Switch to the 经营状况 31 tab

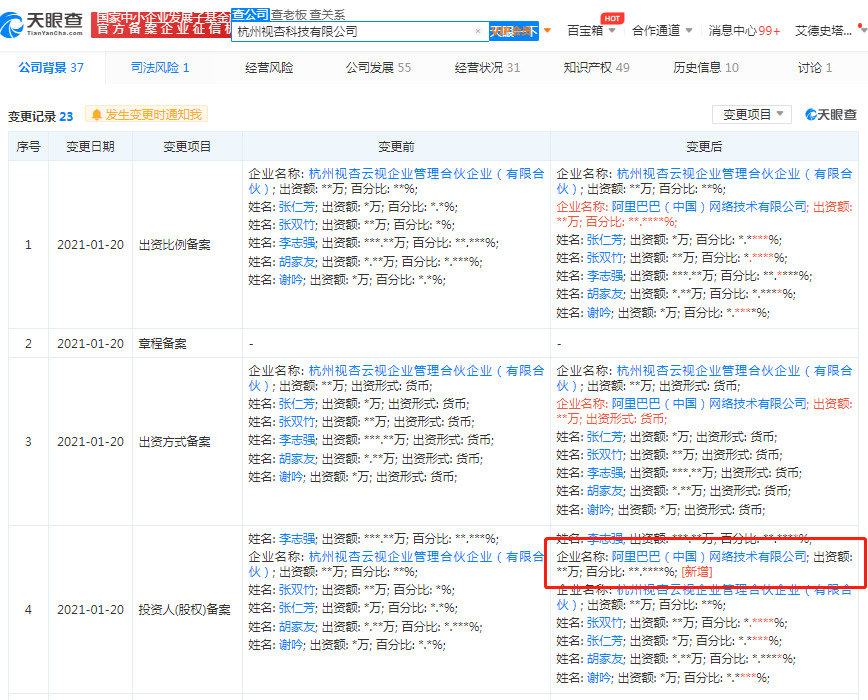click(487, 68)
